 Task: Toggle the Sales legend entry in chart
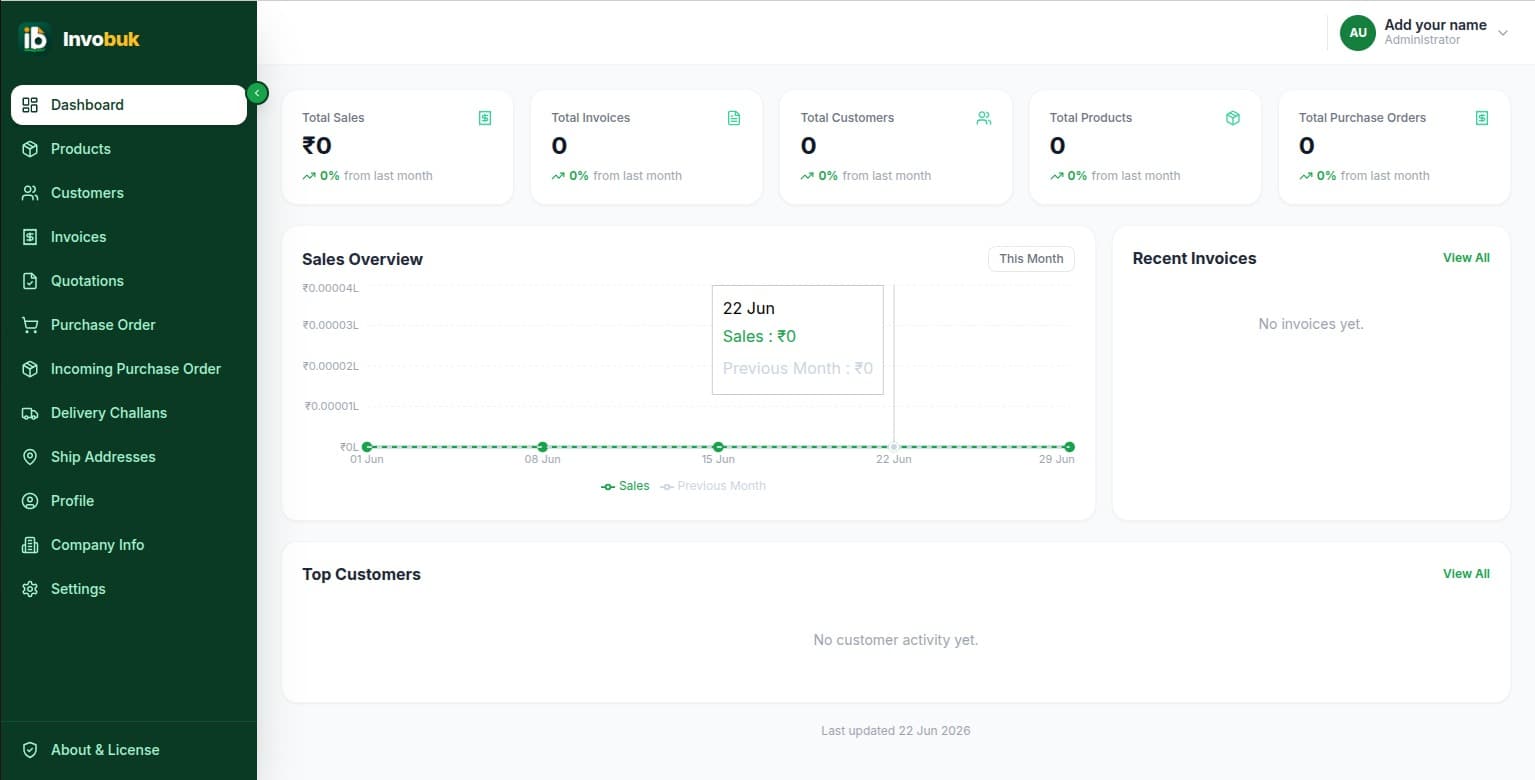click(x=625, y=486)
